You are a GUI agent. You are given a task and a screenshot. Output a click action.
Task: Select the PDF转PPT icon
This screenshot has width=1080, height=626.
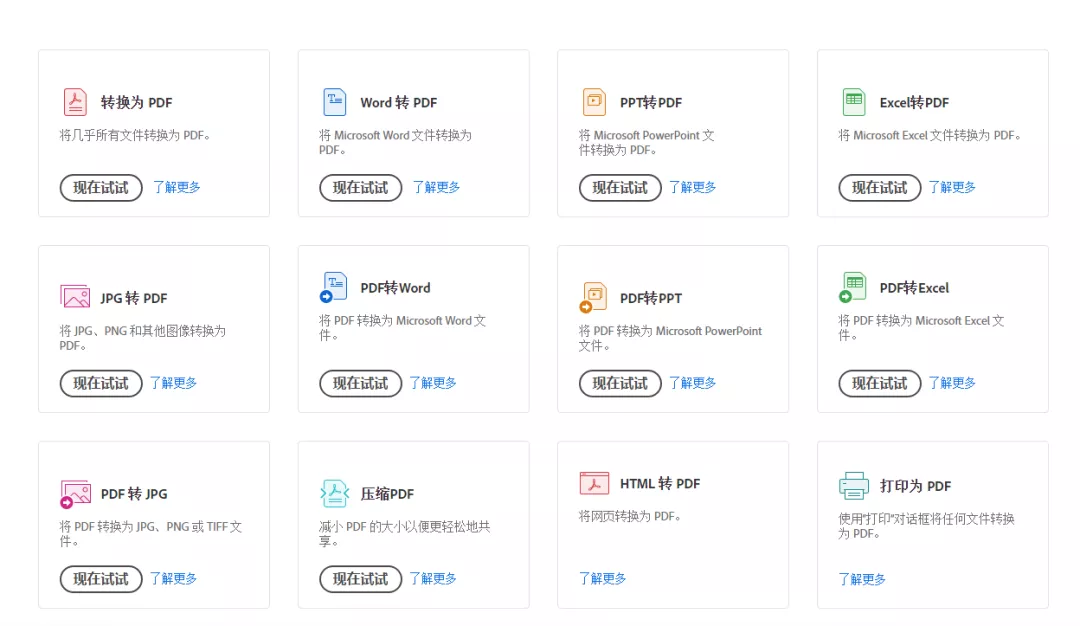click(x=593, y=297)
